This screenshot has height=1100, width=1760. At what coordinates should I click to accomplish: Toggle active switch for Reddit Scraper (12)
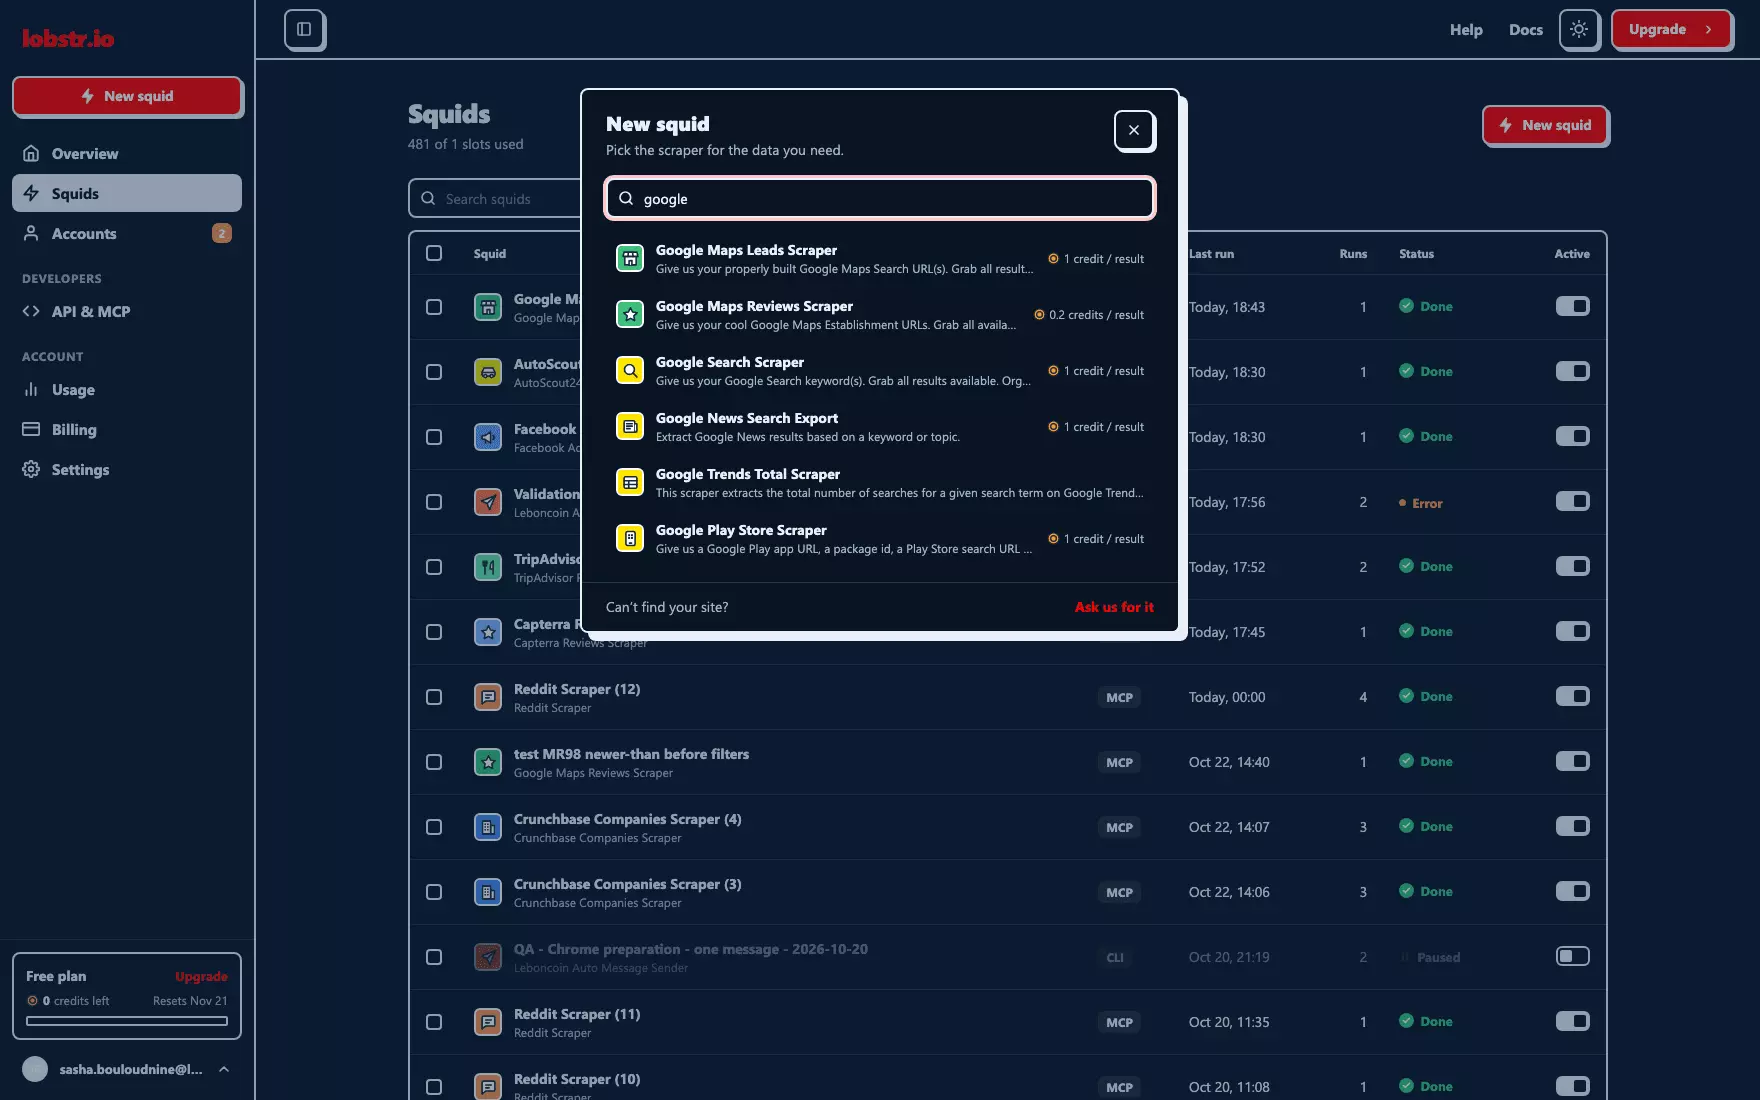(x=1572, y=696)
